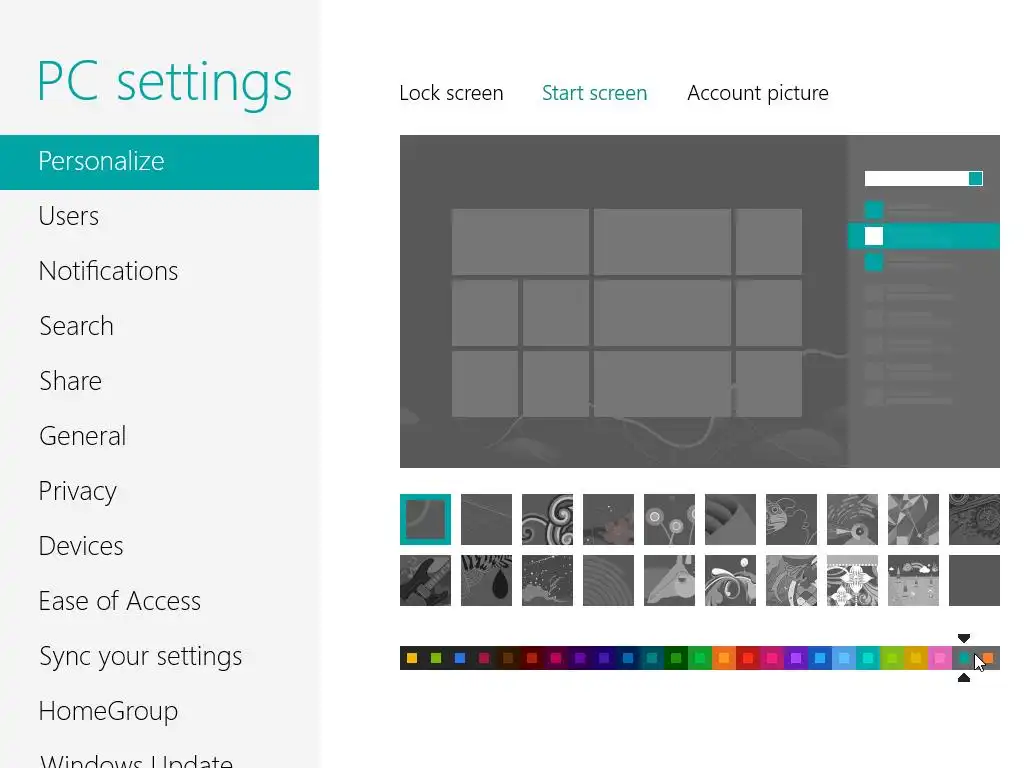The image size is (1024, 768).
Task: Choose the concentric circles background thumbnail
Action: 609,581
